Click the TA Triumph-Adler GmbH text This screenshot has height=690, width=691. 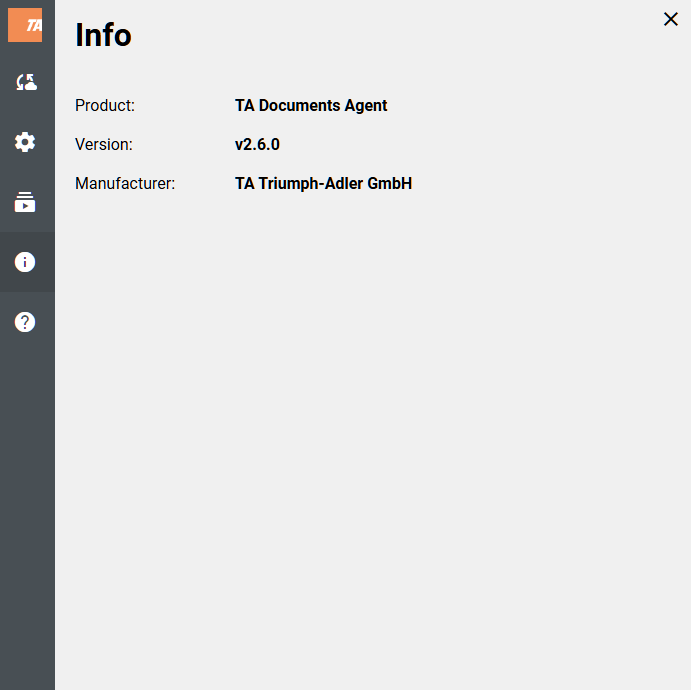(323, 183)
